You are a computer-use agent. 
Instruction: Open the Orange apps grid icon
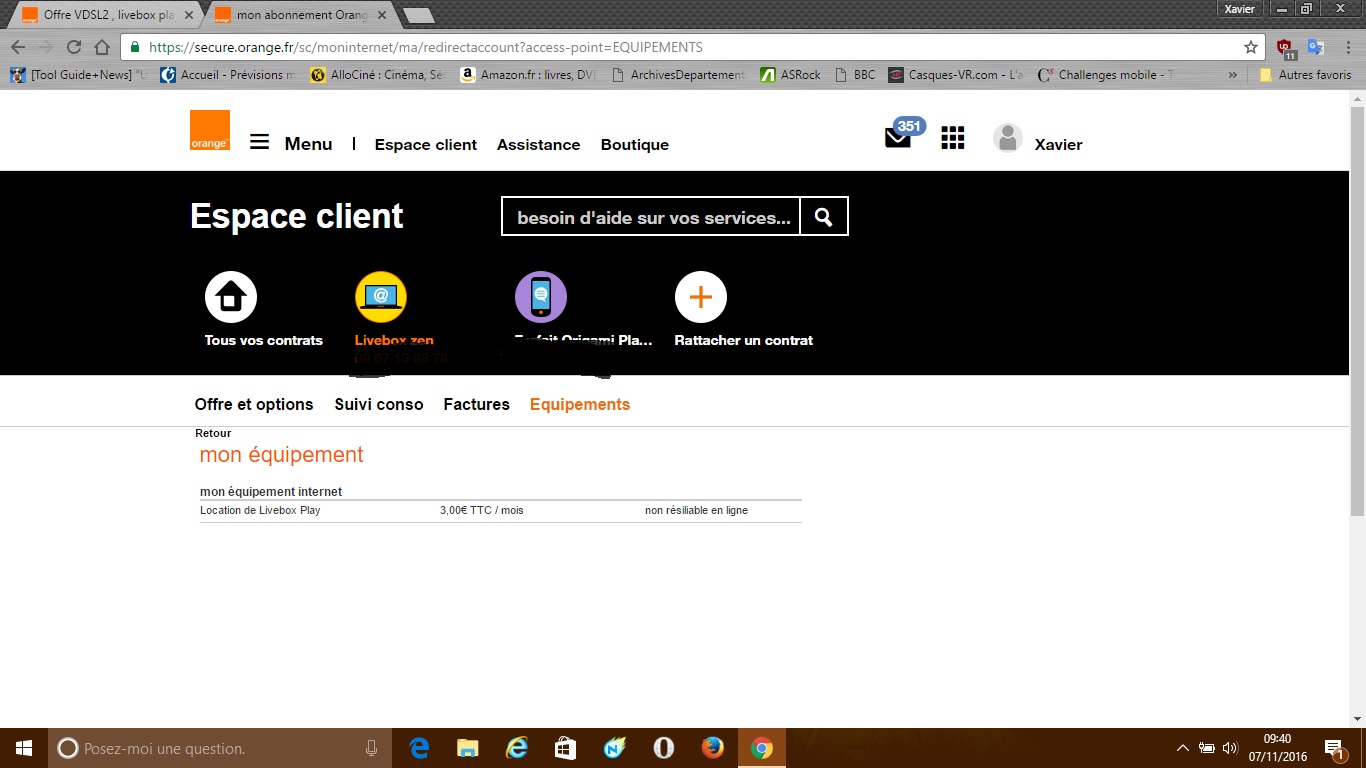952,138
